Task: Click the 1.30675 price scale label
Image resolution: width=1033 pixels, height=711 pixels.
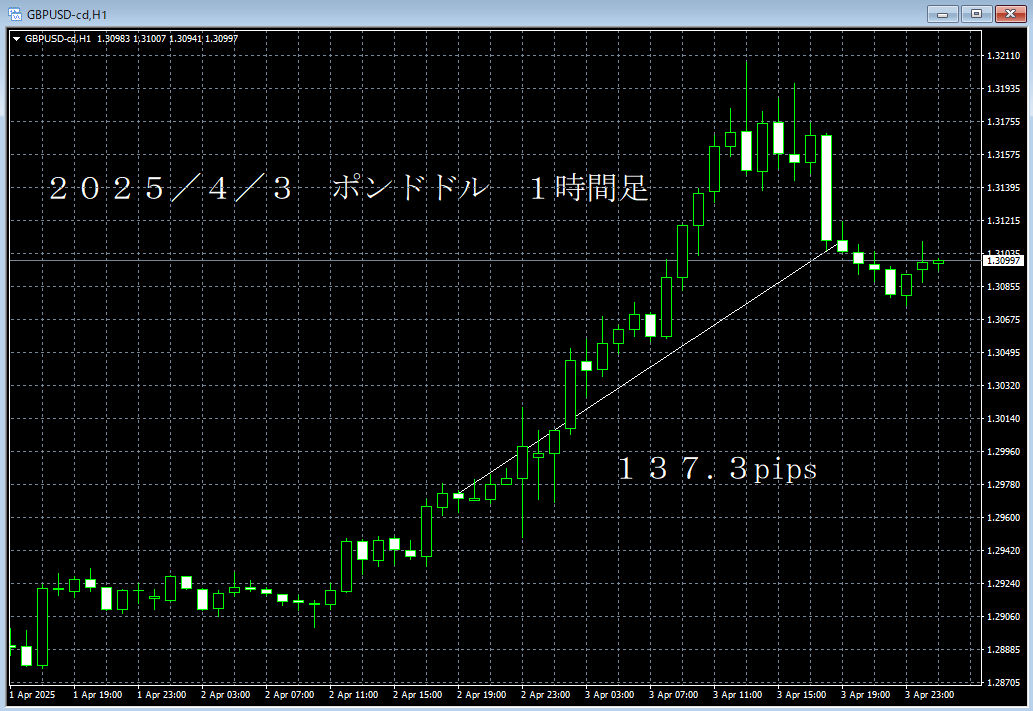Action: click(1003, 320)
